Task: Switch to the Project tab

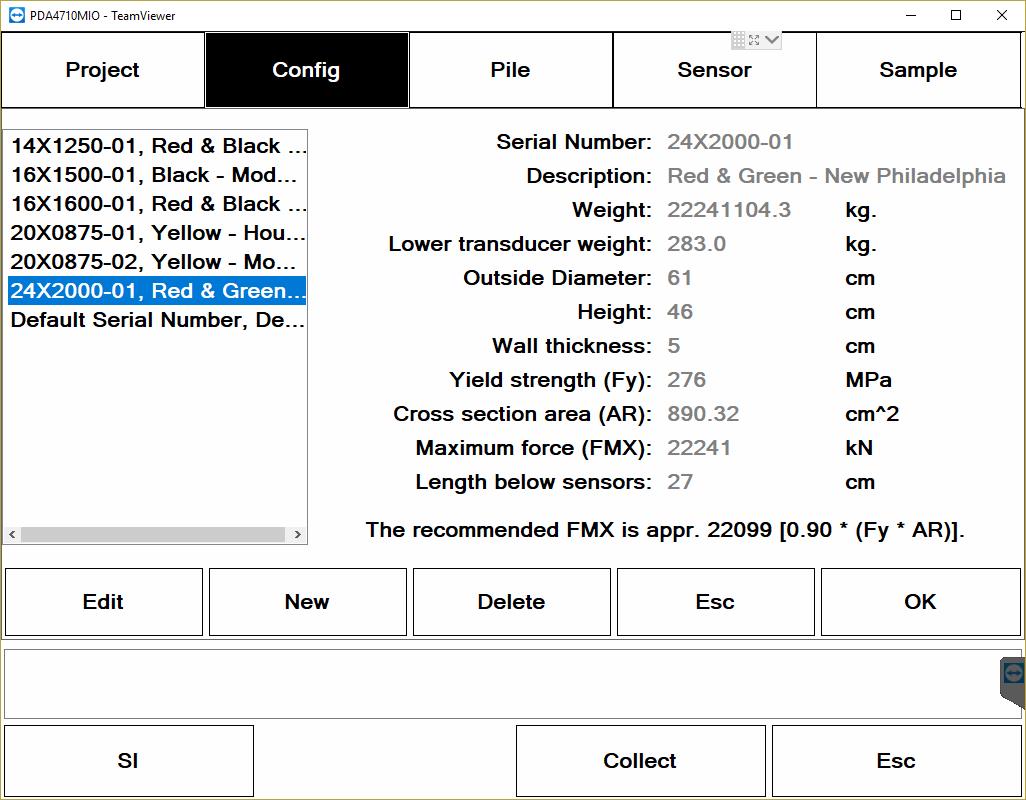Action: click(103, 70)
